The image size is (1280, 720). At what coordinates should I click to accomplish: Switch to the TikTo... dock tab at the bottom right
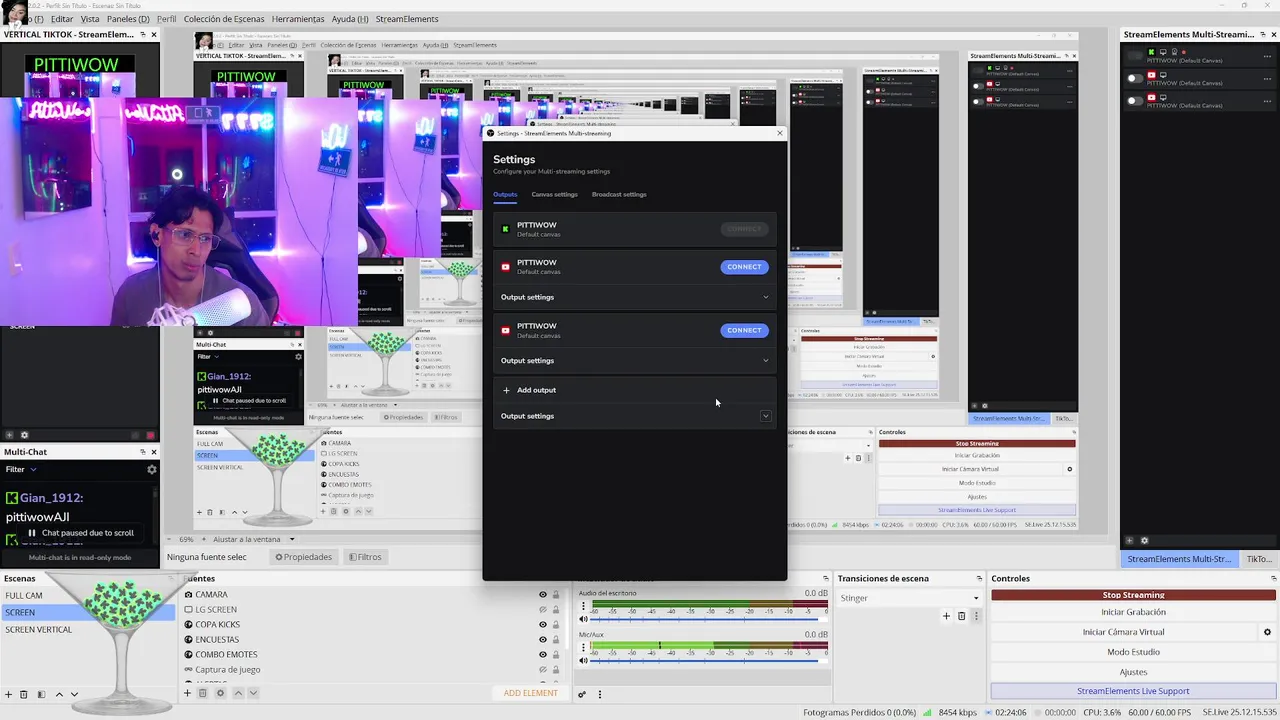pos(1260,559)
